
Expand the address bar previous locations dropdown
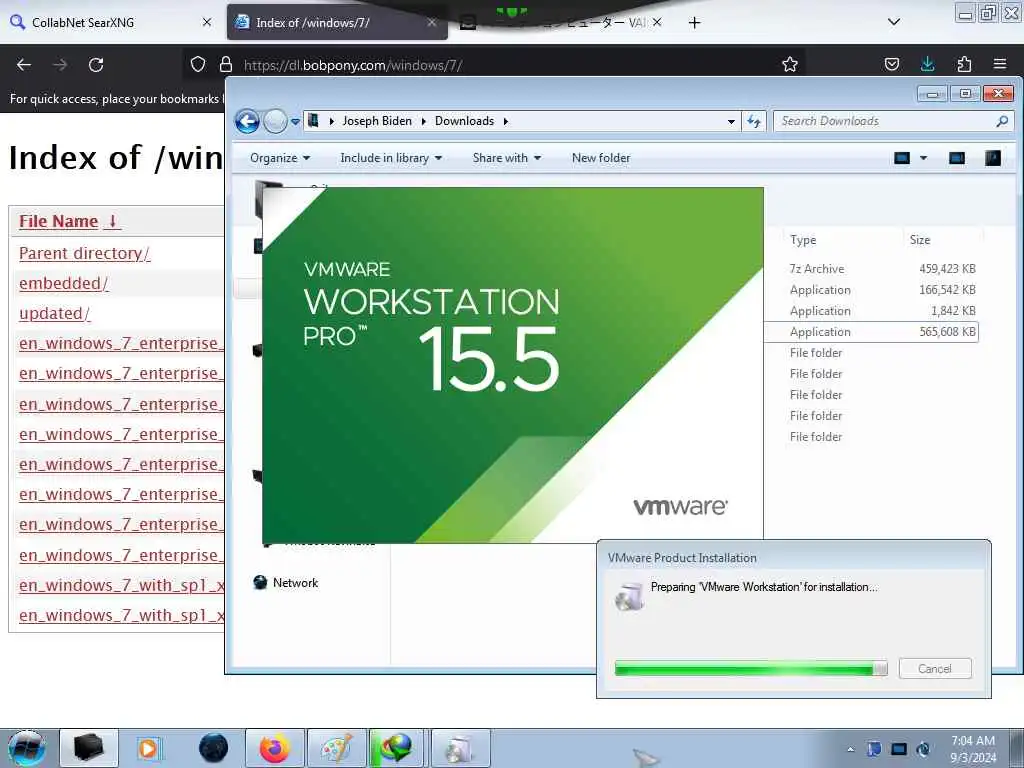coord(731,121)
